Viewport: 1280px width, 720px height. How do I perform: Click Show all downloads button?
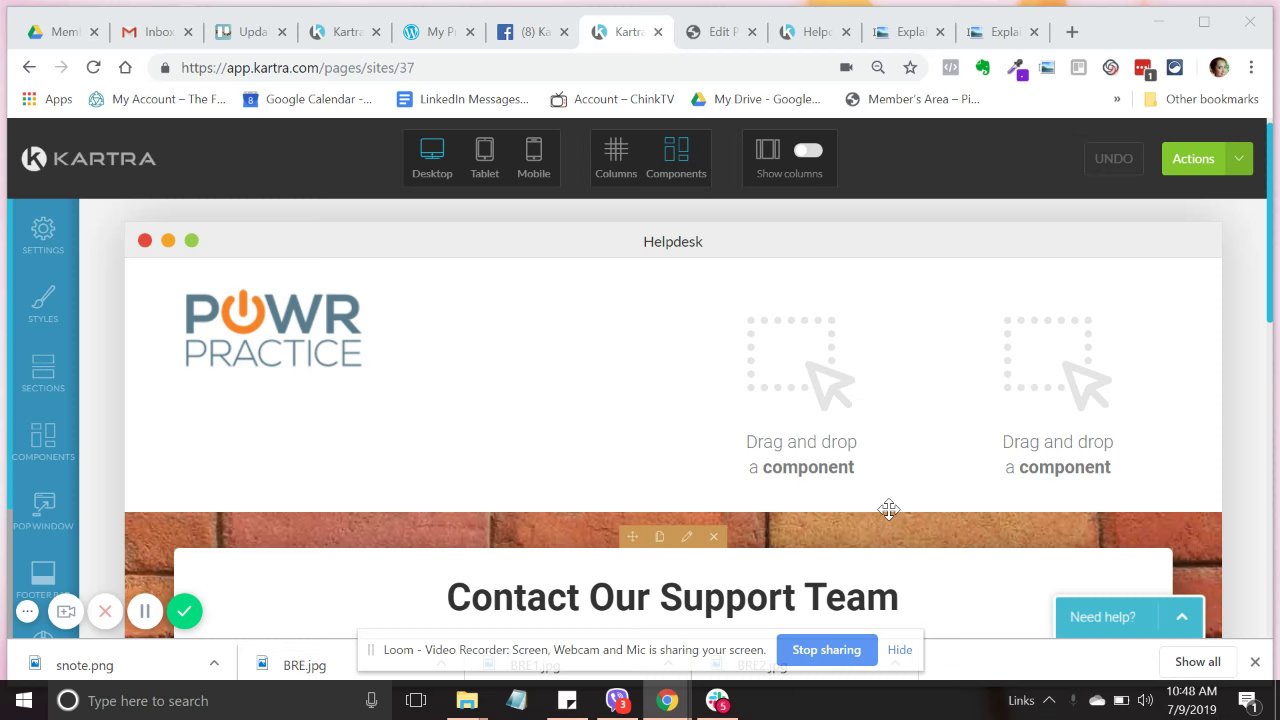(1198, 662)
